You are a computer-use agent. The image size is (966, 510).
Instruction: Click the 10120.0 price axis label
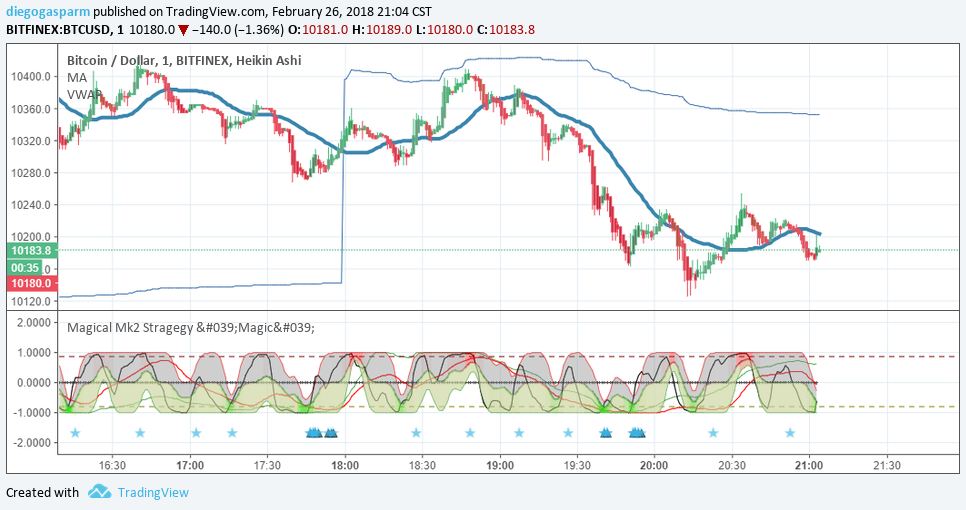(x=30, y=301)
